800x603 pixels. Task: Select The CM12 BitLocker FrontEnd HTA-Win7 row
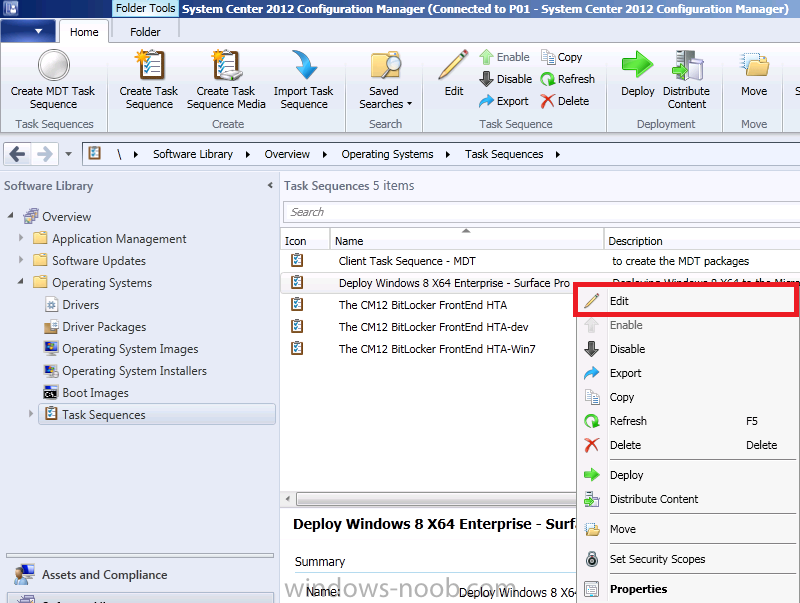coord(429,349)
